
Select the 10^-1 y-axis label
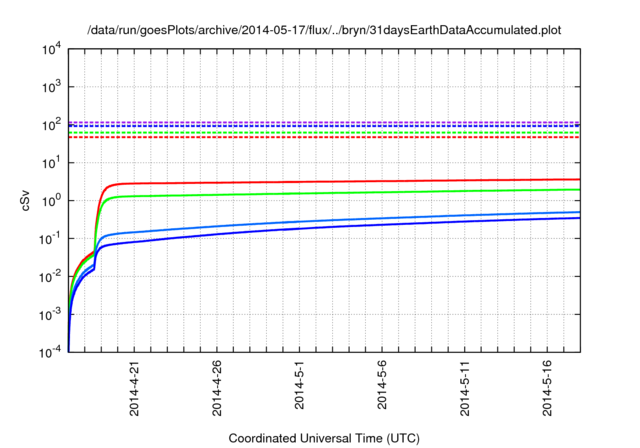click(50, 239)
